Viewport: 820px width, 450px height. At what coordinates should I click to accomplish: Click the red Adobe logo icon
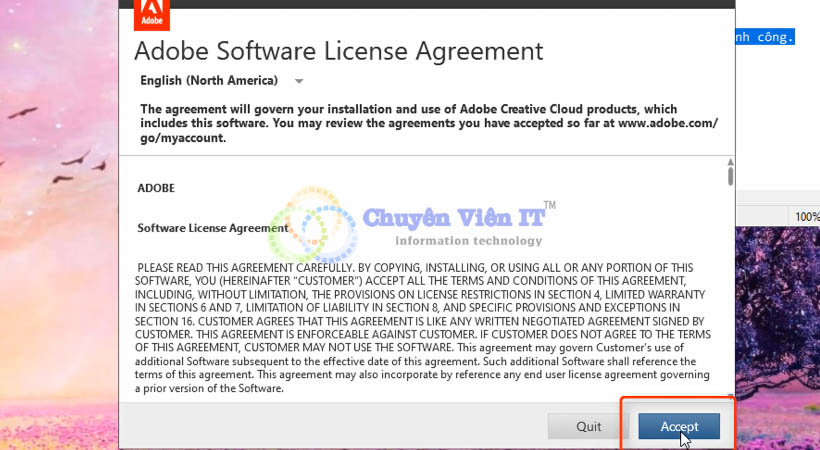tap(151, 14)
